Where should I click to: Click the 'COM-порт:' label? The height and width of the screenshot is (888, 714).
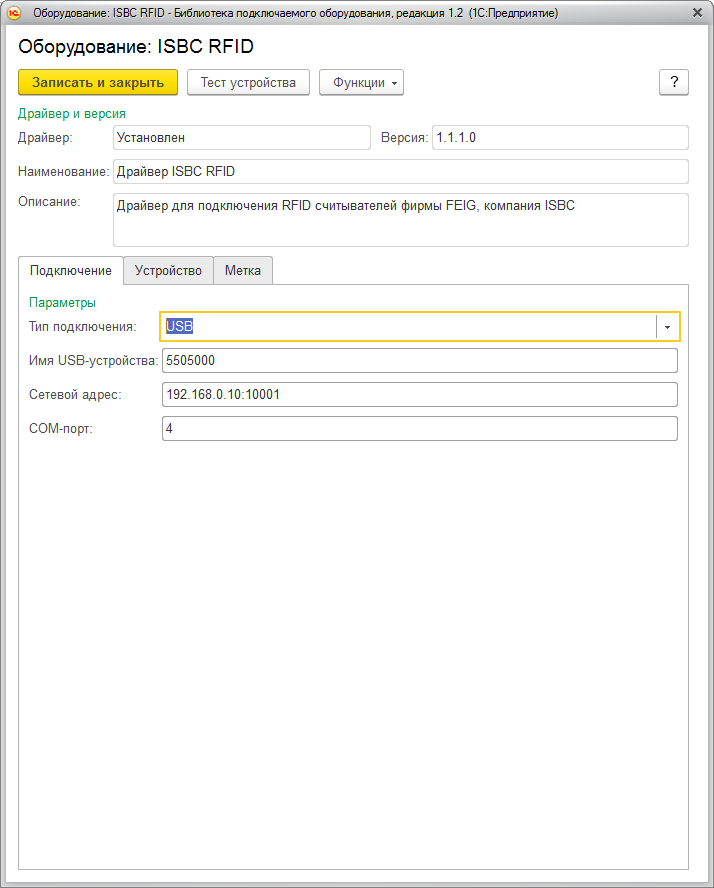click(61, 429)
